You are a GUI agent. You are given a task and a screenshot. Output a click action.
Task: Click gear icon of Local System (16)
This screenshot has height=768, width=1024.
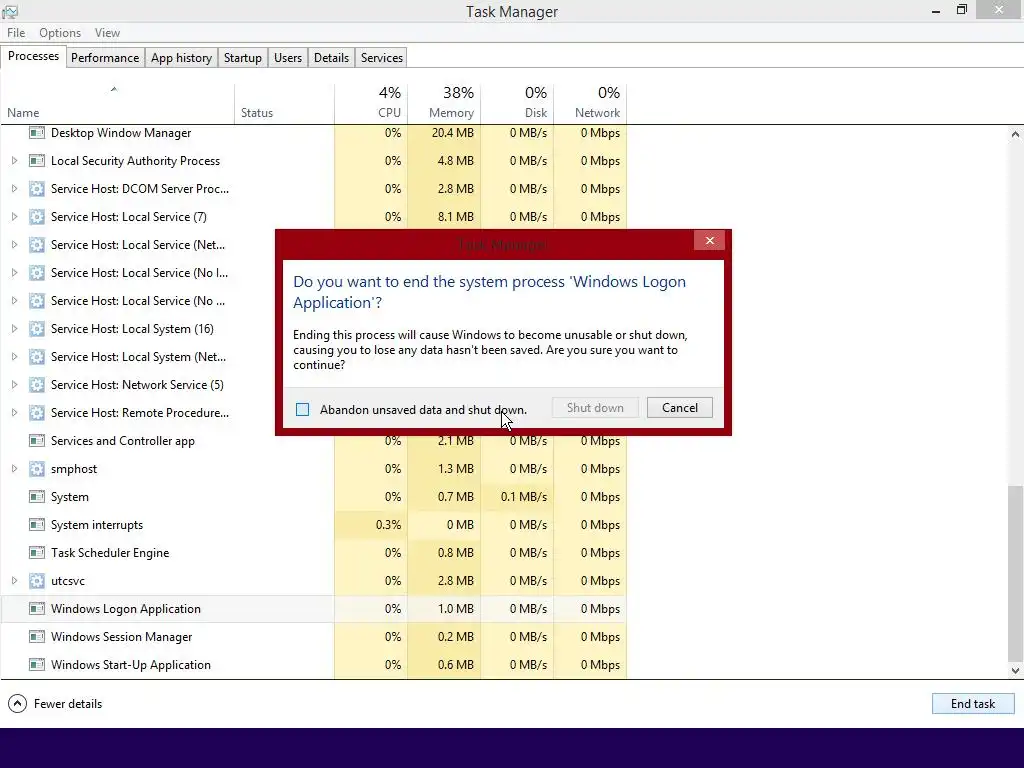pos(37,328)
